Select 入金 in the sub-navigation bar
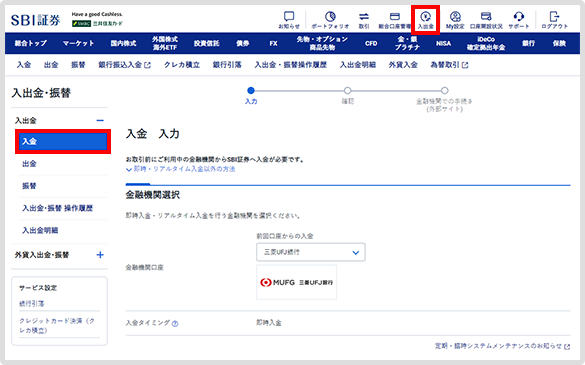This screenshot has width=585, height=365. [24, 65]
